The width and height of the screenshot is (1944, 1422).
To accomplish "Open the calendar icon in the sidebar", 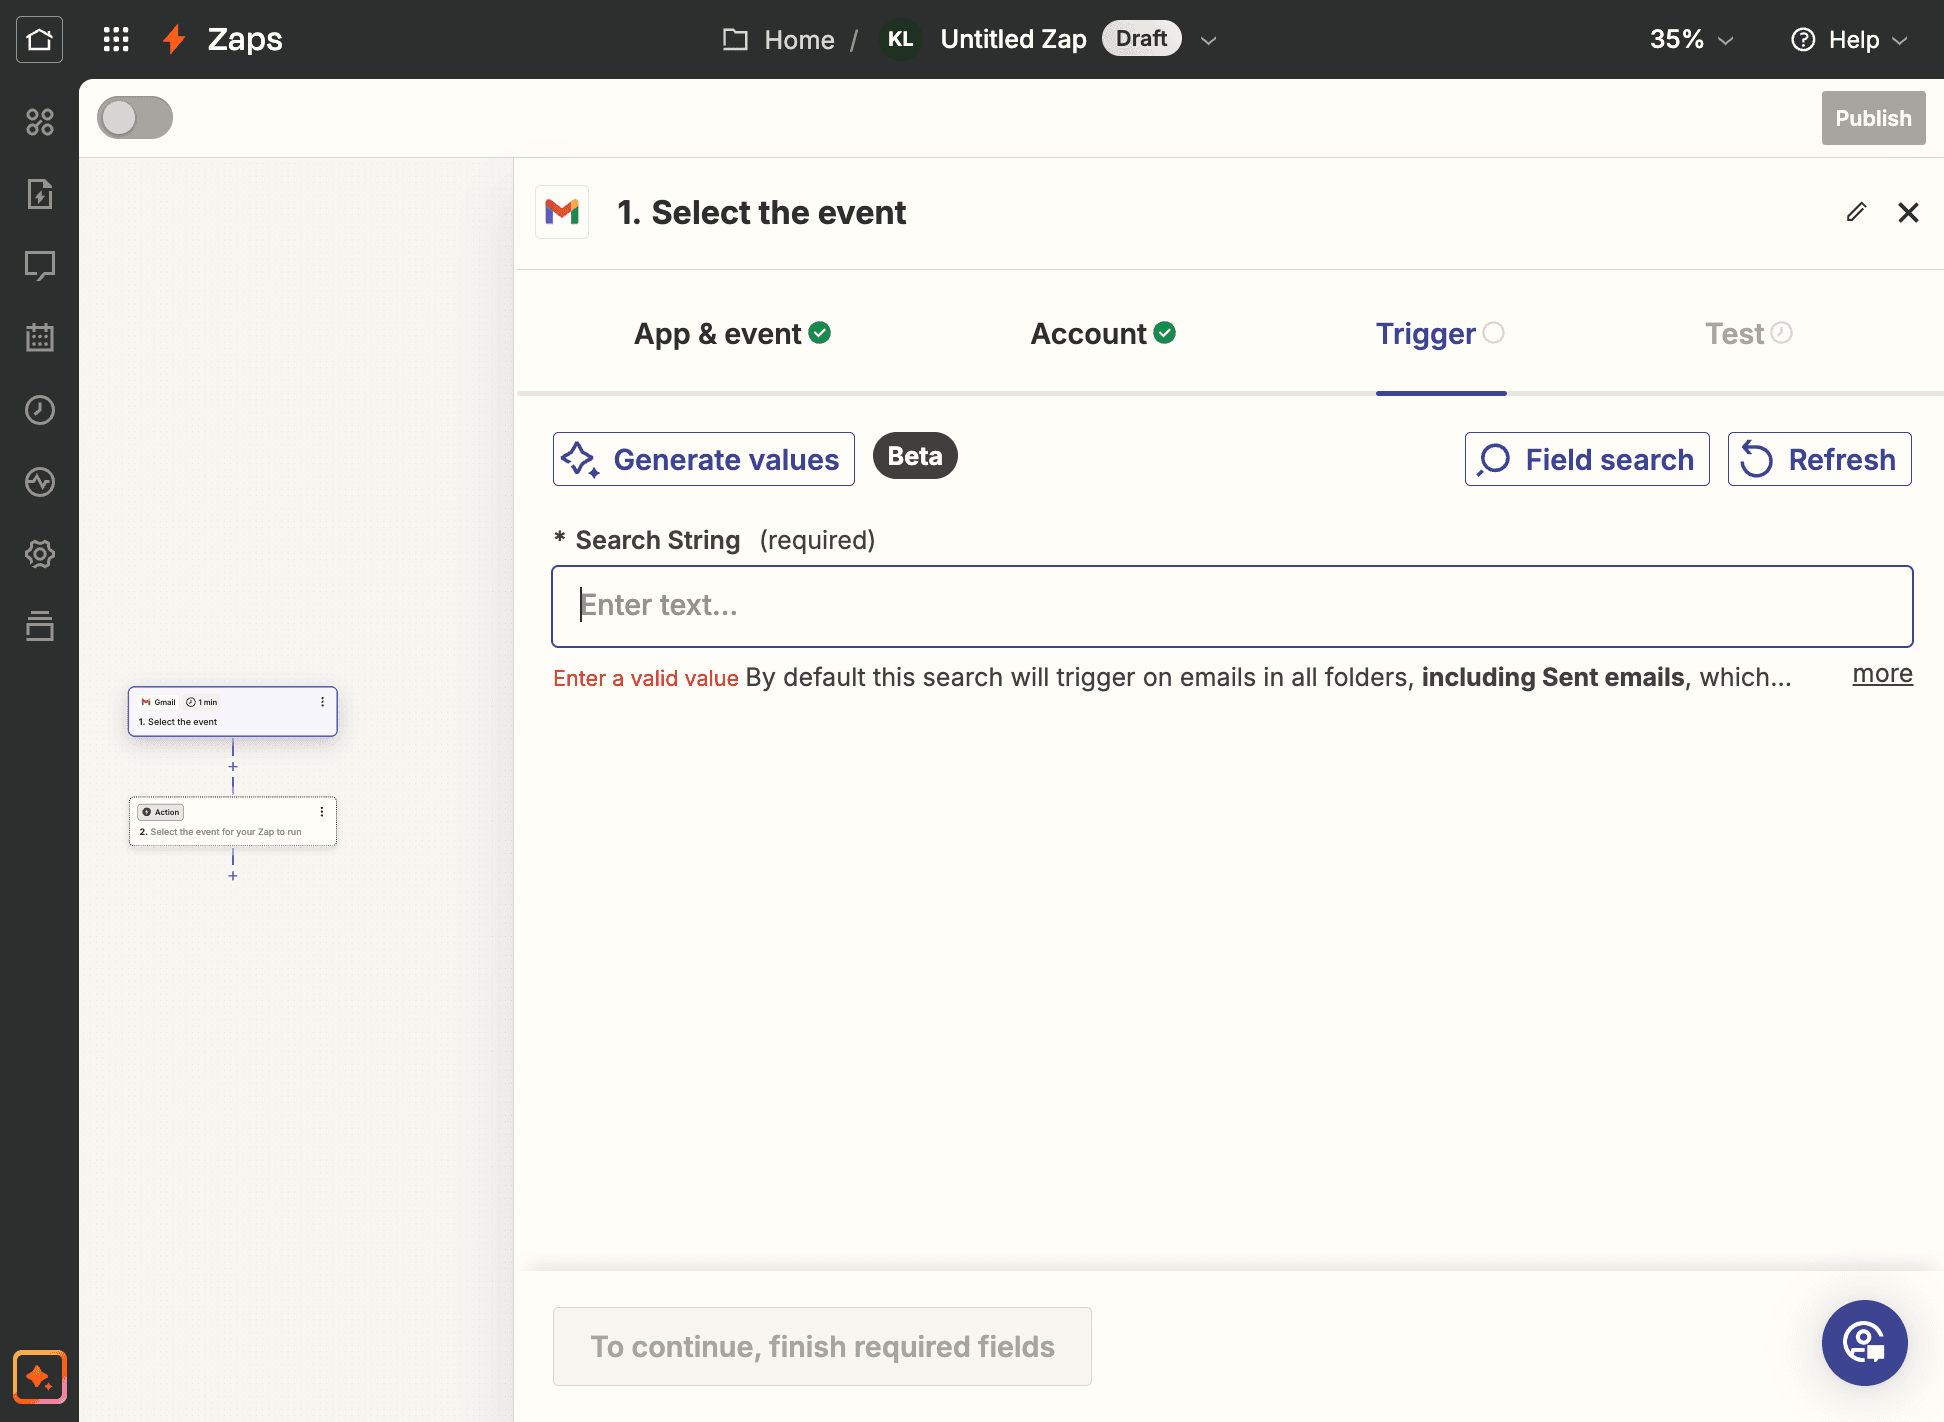I will 40,338.
